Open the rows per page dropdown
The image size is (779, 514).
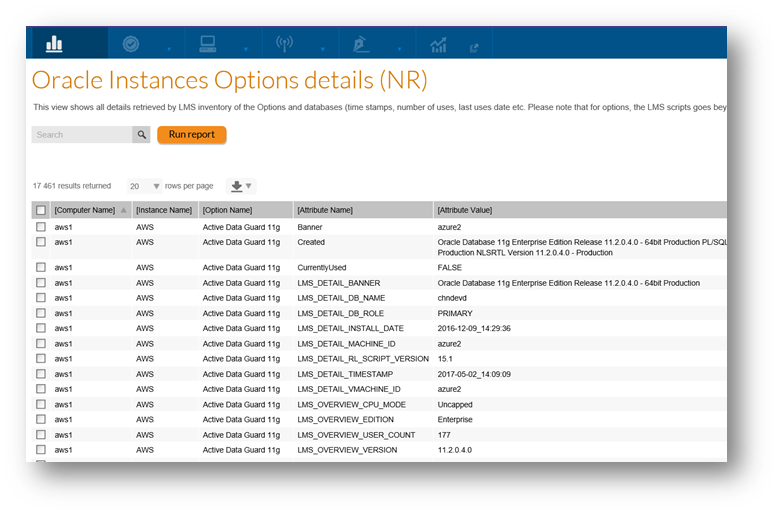(145, 186)
